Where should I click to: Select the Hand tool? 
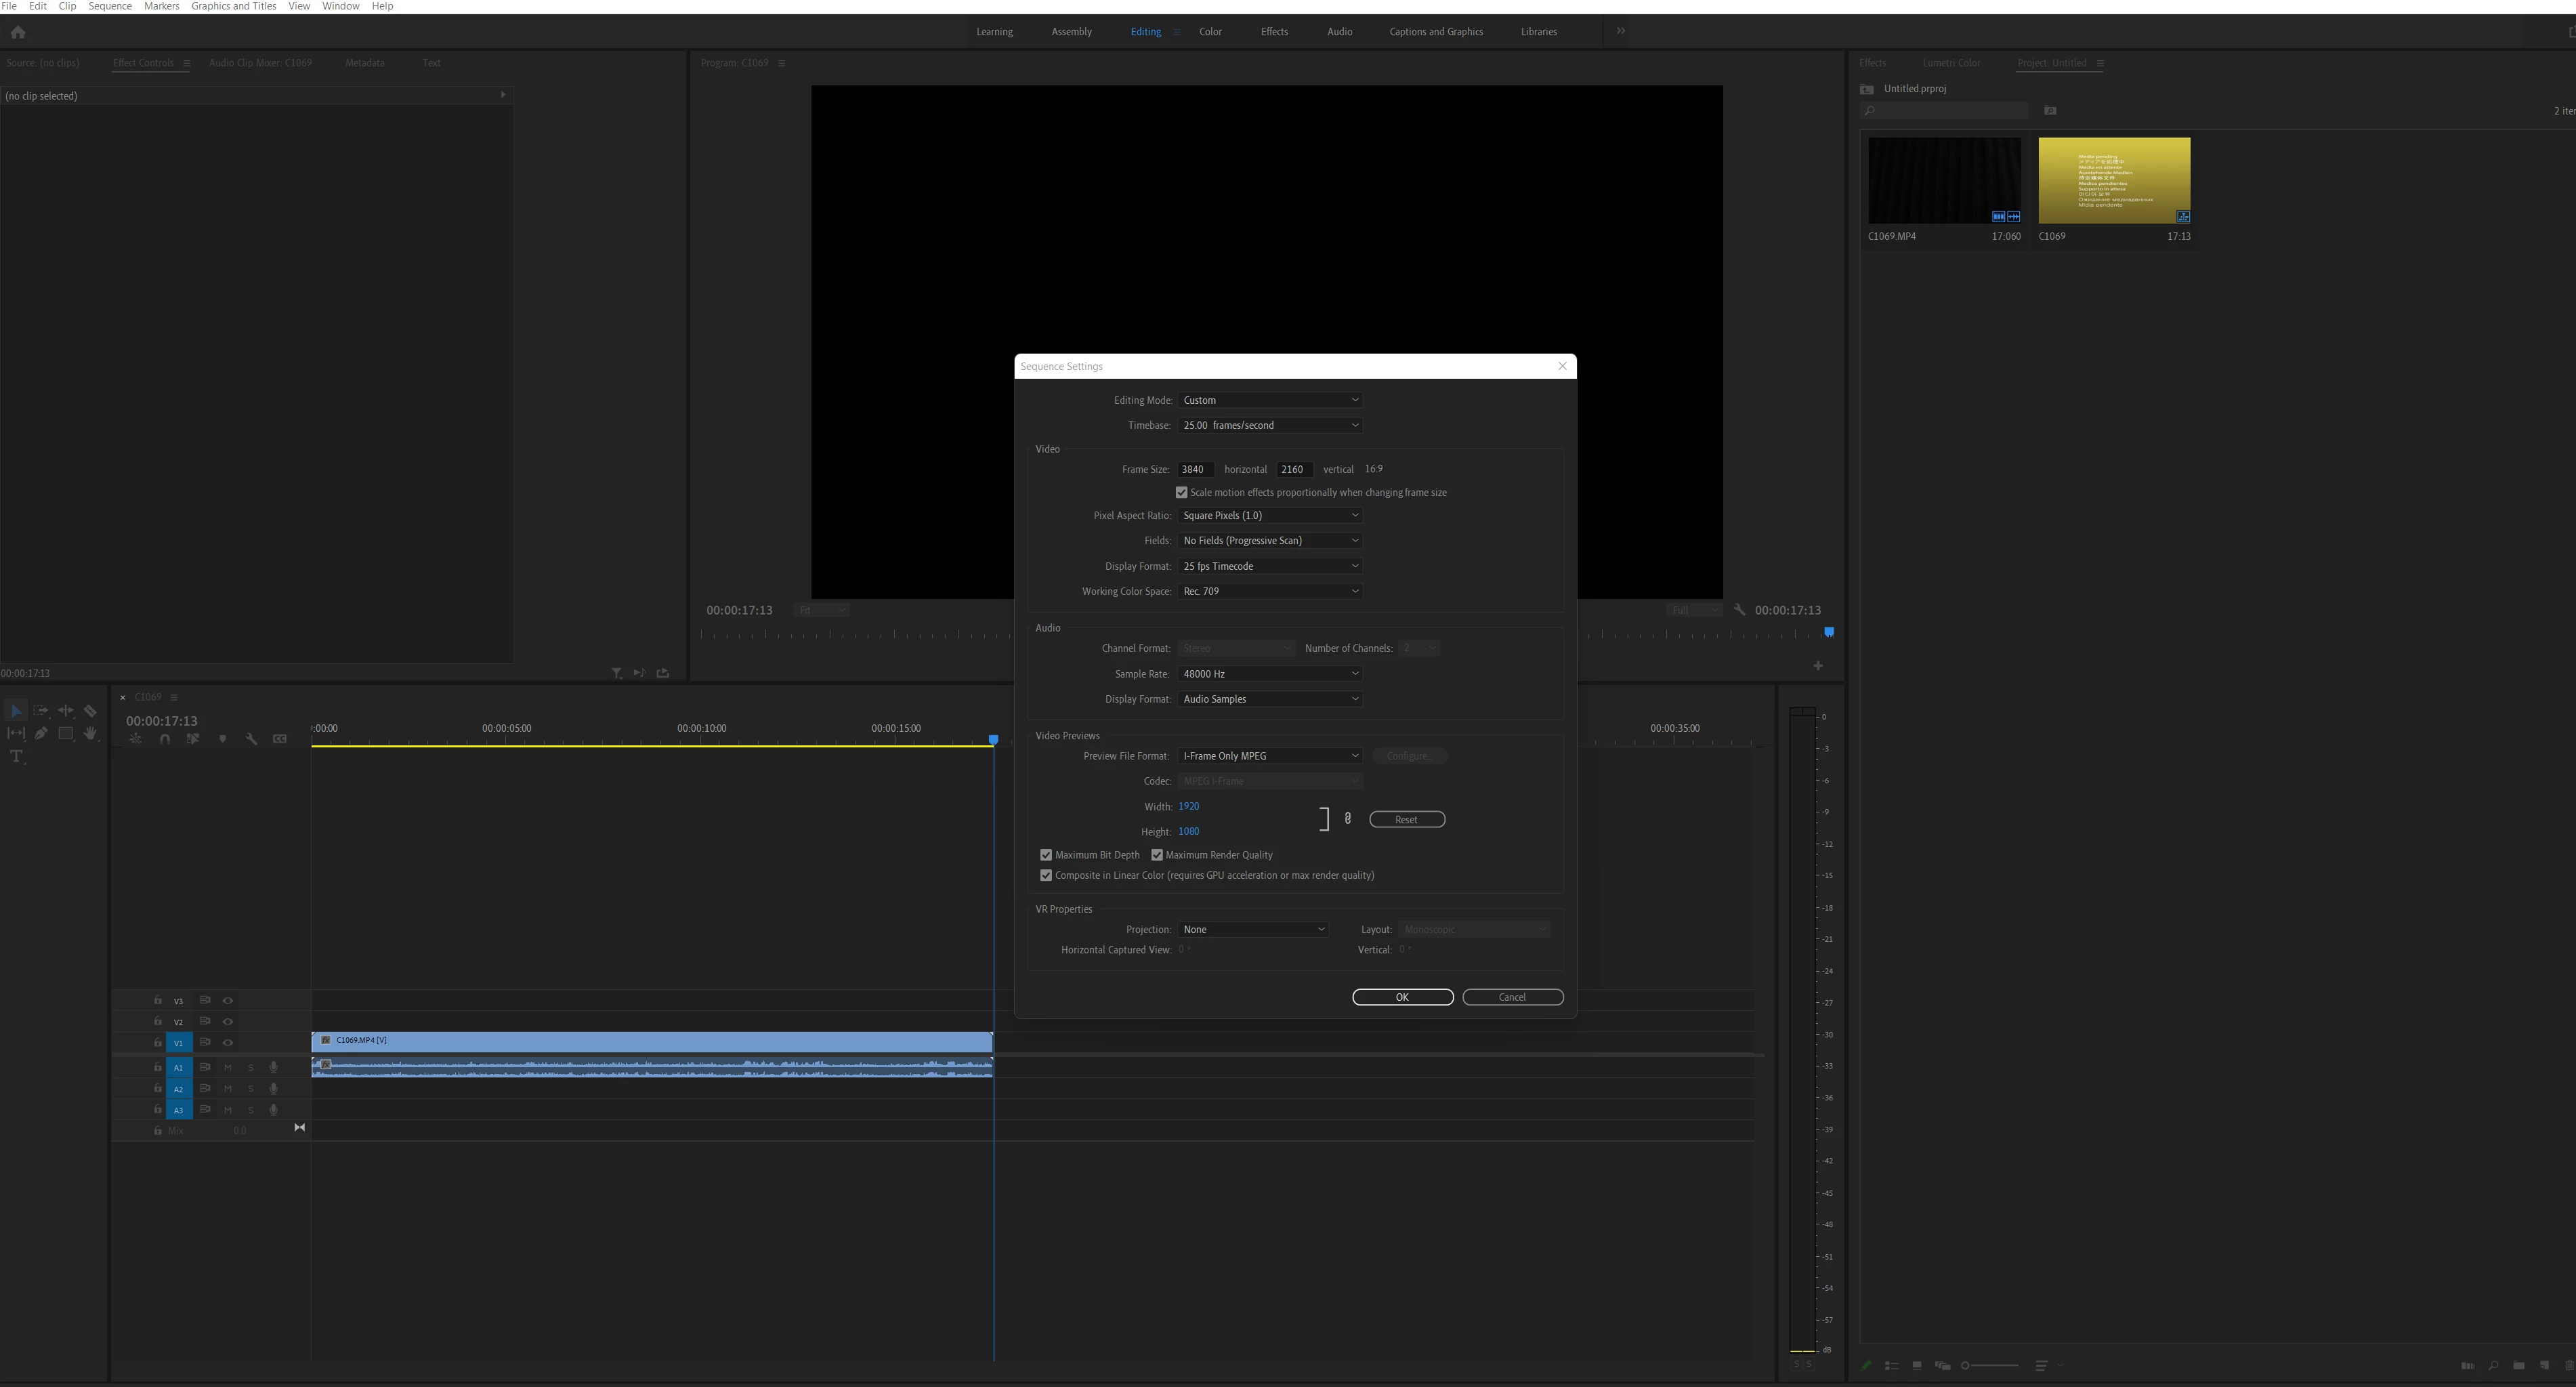(90, 733)
